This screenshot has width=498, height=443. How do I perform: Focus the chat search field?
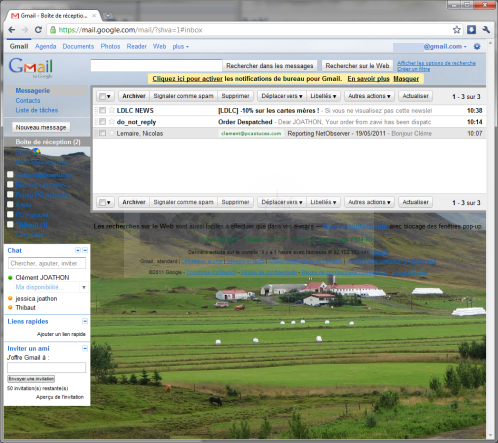47,263
